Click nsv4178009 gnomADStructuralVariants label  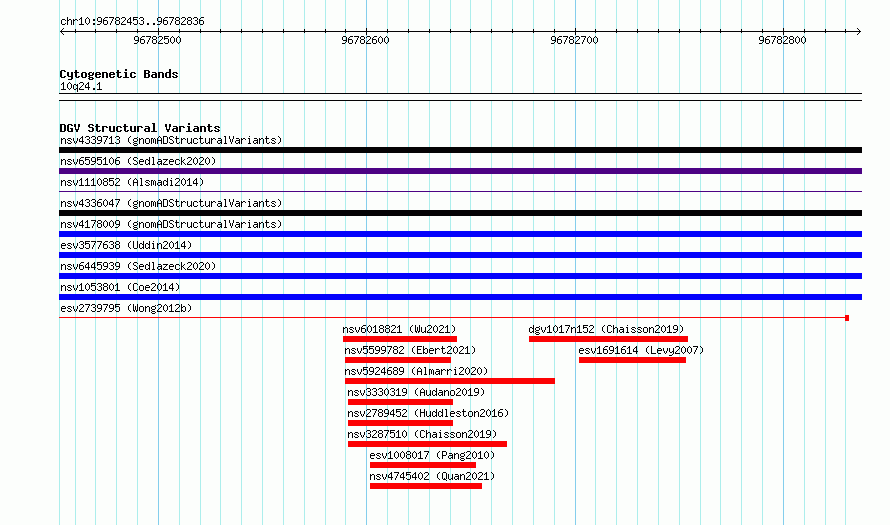pyautogui.click(x=171, y=224)
